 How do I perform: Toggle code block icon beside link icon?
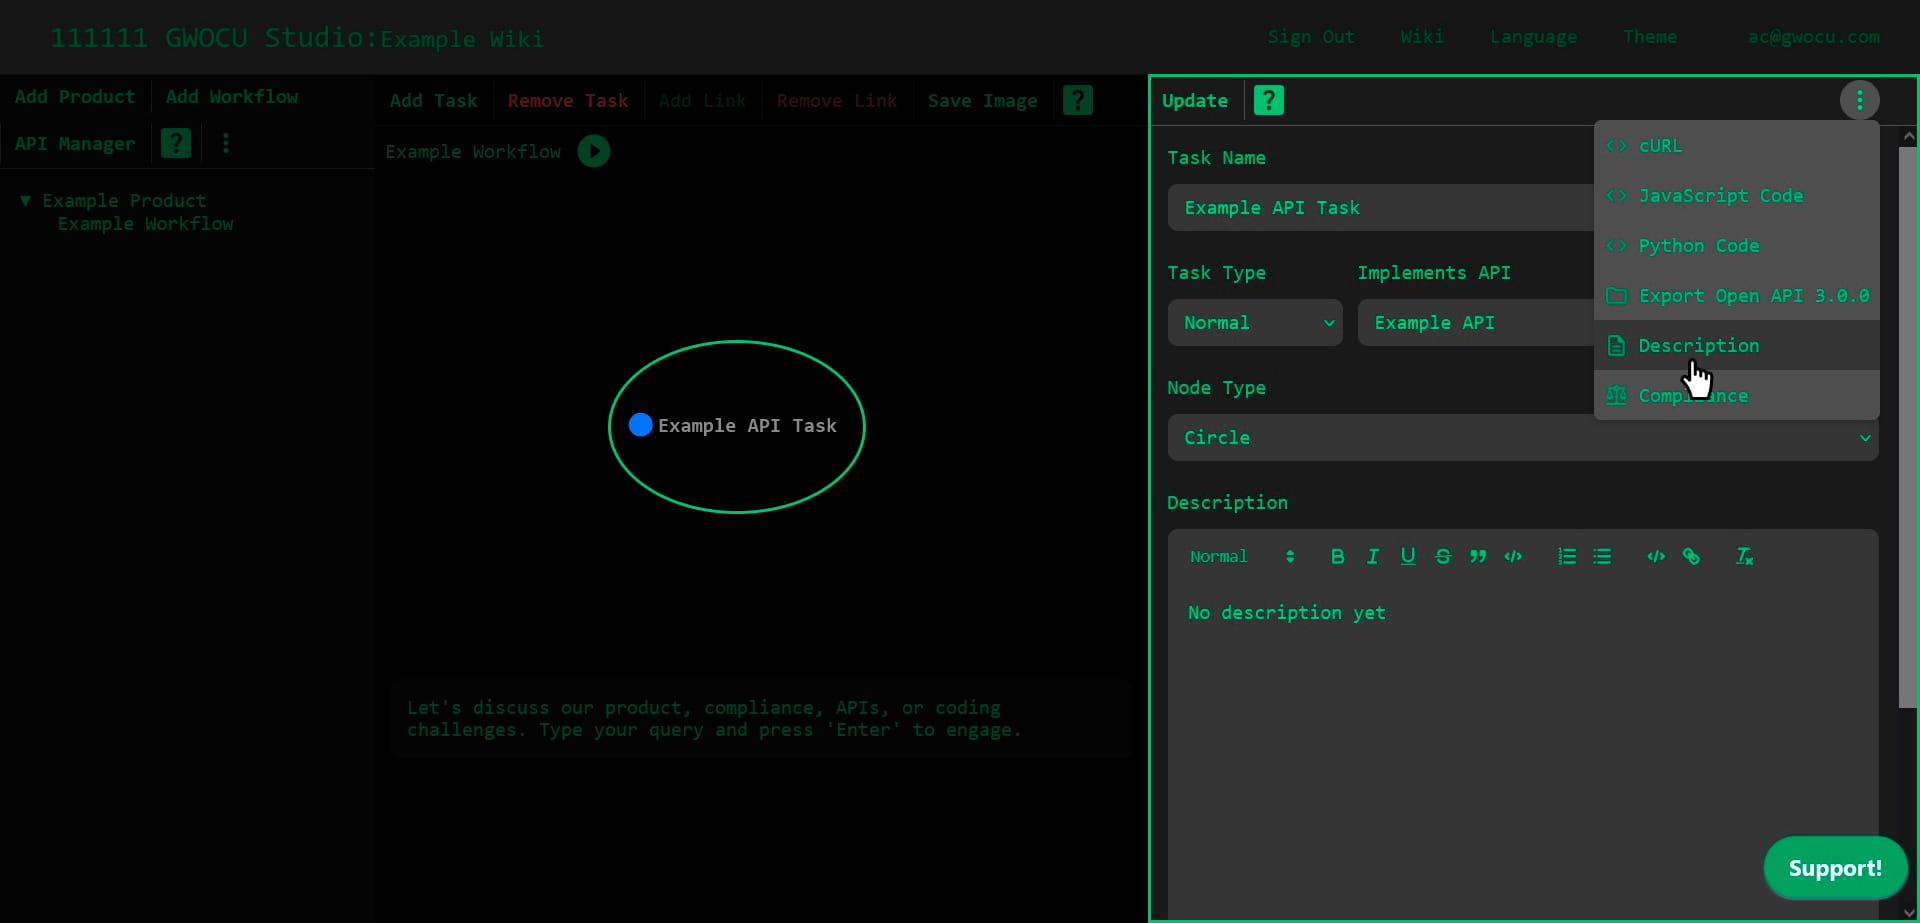click(x=1656, y=556)
